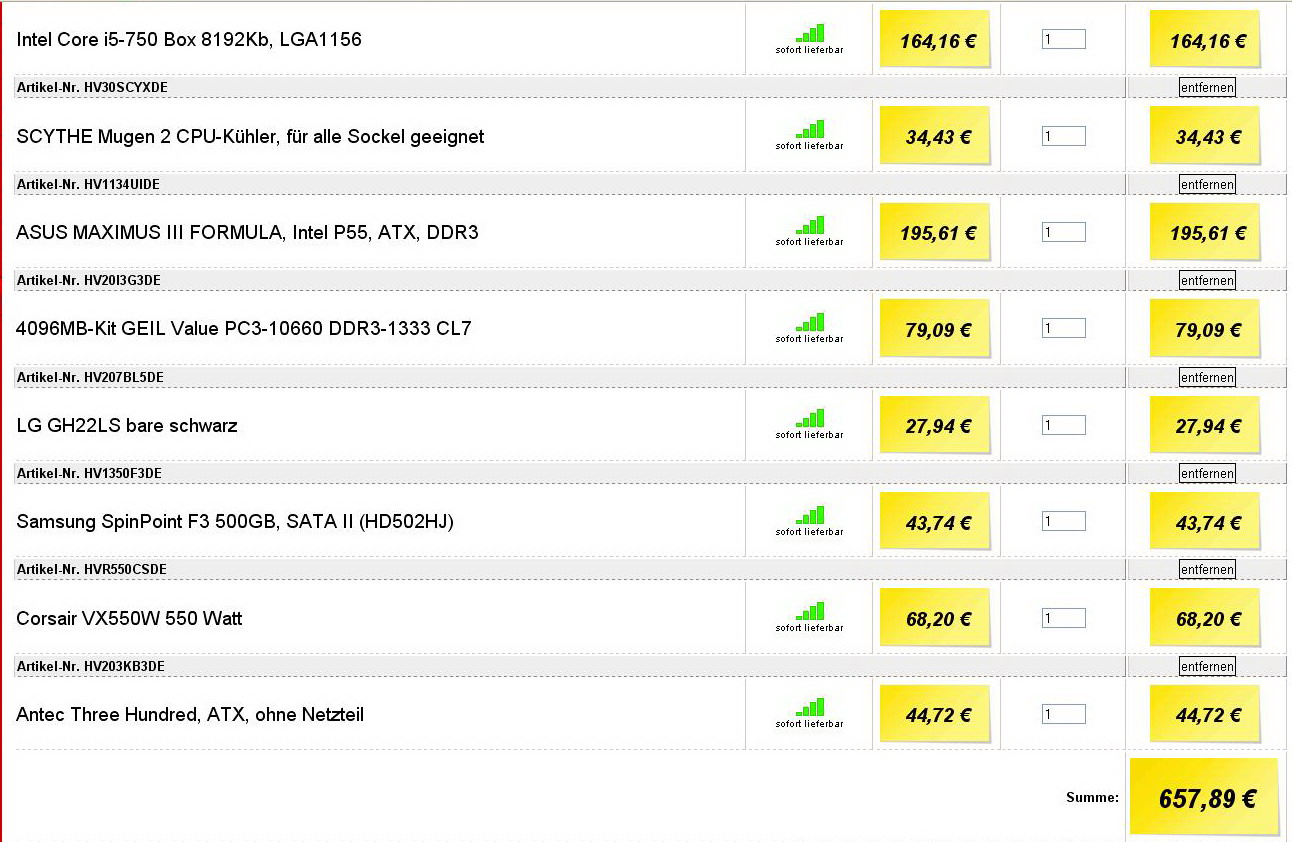Select product name 4096MB-Kit GEIL Value

pyautogui.click(x=243, y=328)
